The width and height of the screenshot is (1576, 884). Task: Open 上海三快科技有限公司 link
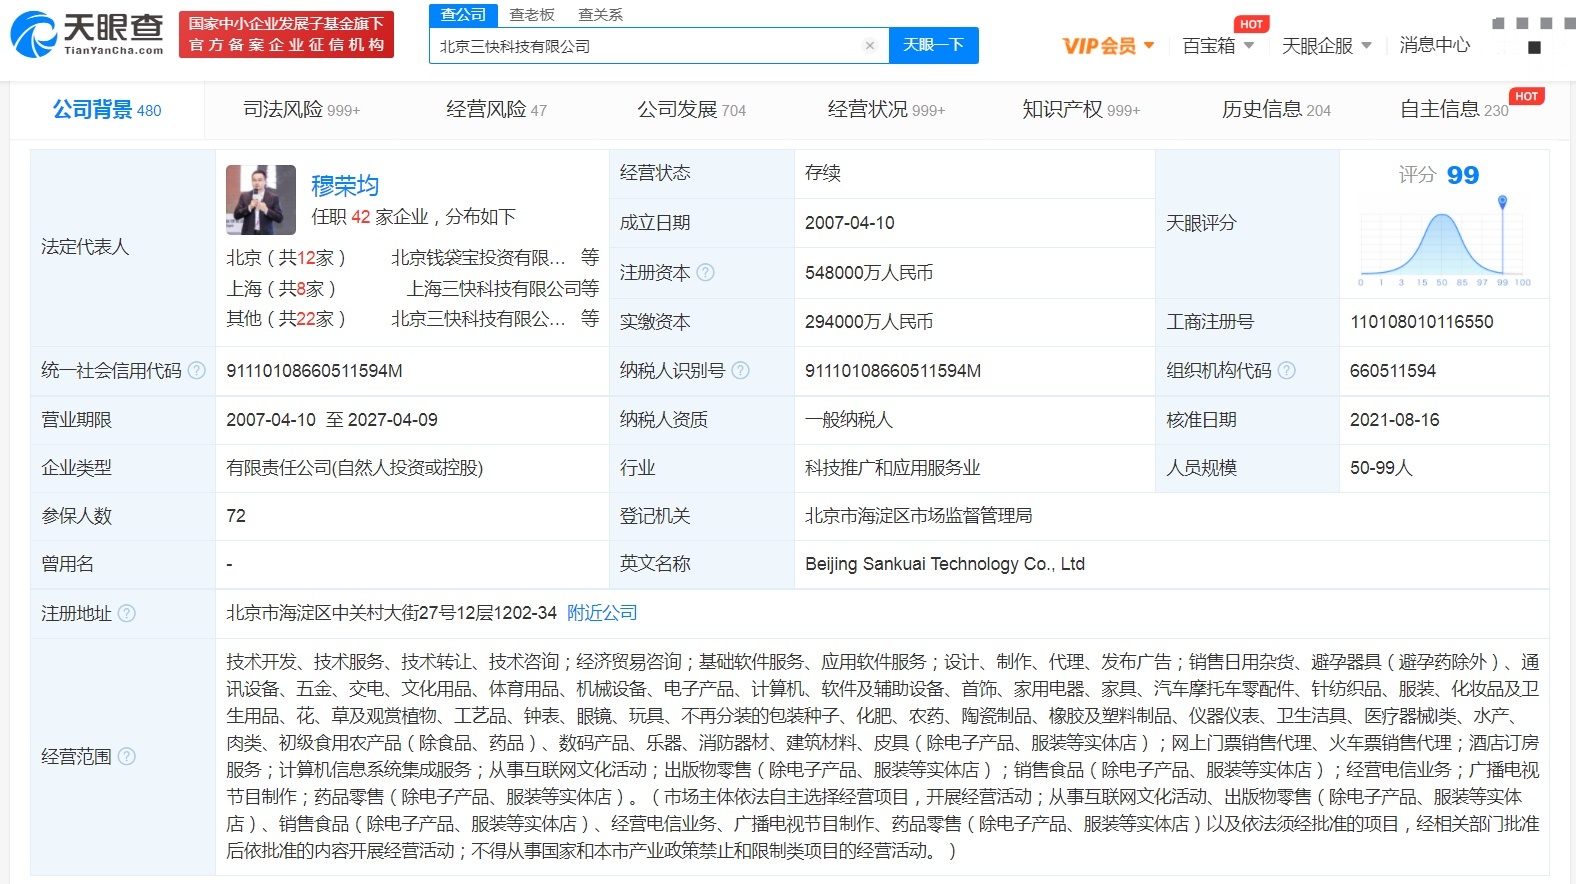[x=494, y=289]
